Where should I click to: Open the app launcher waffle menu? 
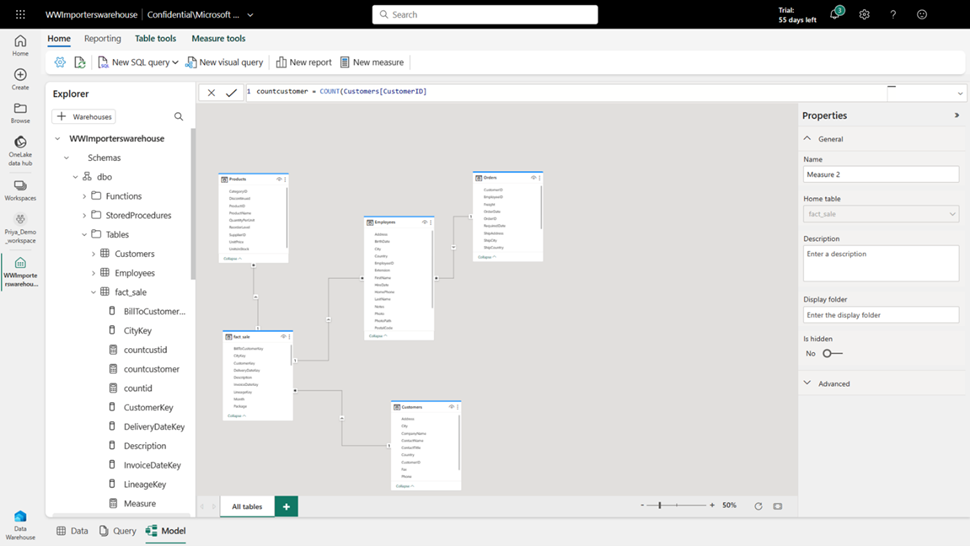(20, 14)
